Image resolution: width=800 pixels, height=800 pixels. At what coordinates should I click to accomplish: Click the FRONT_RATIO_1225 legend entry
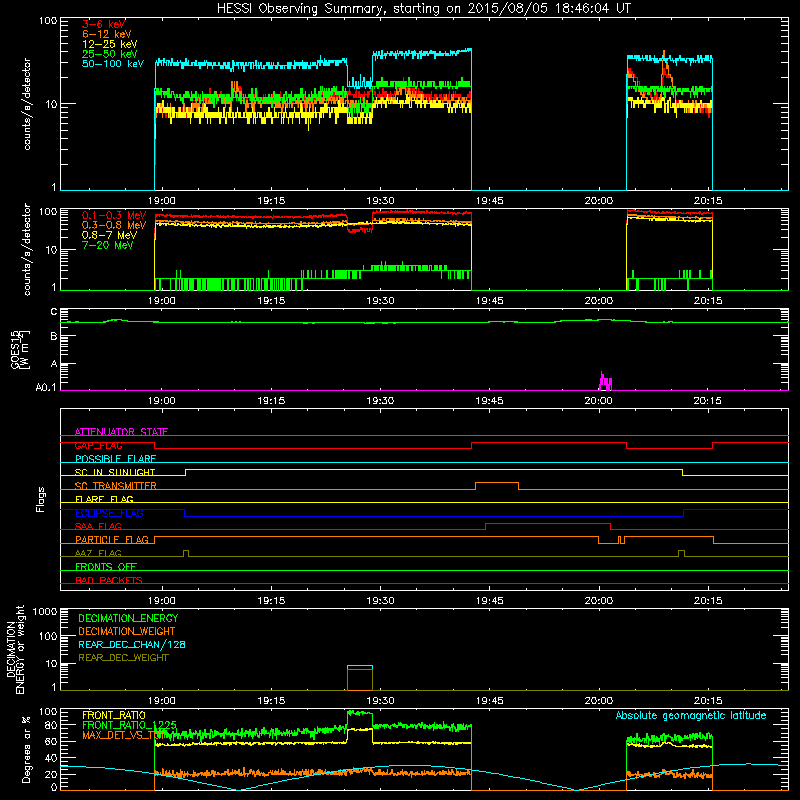coord(129,725)
